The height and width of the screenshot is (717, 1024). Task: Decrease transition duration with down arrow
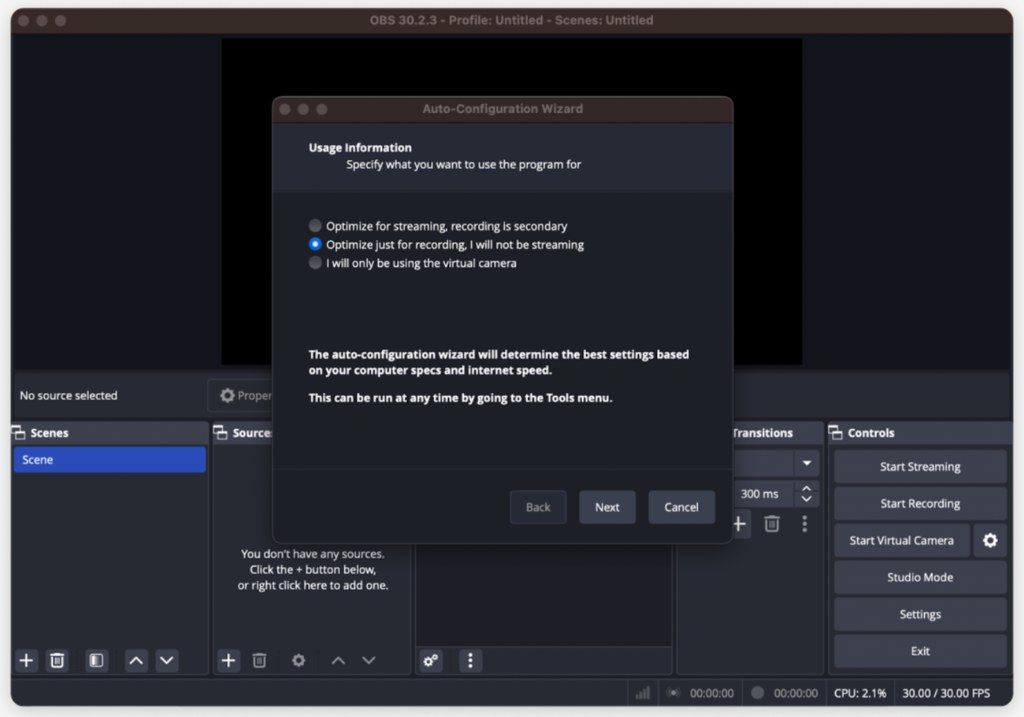[807, 500]
